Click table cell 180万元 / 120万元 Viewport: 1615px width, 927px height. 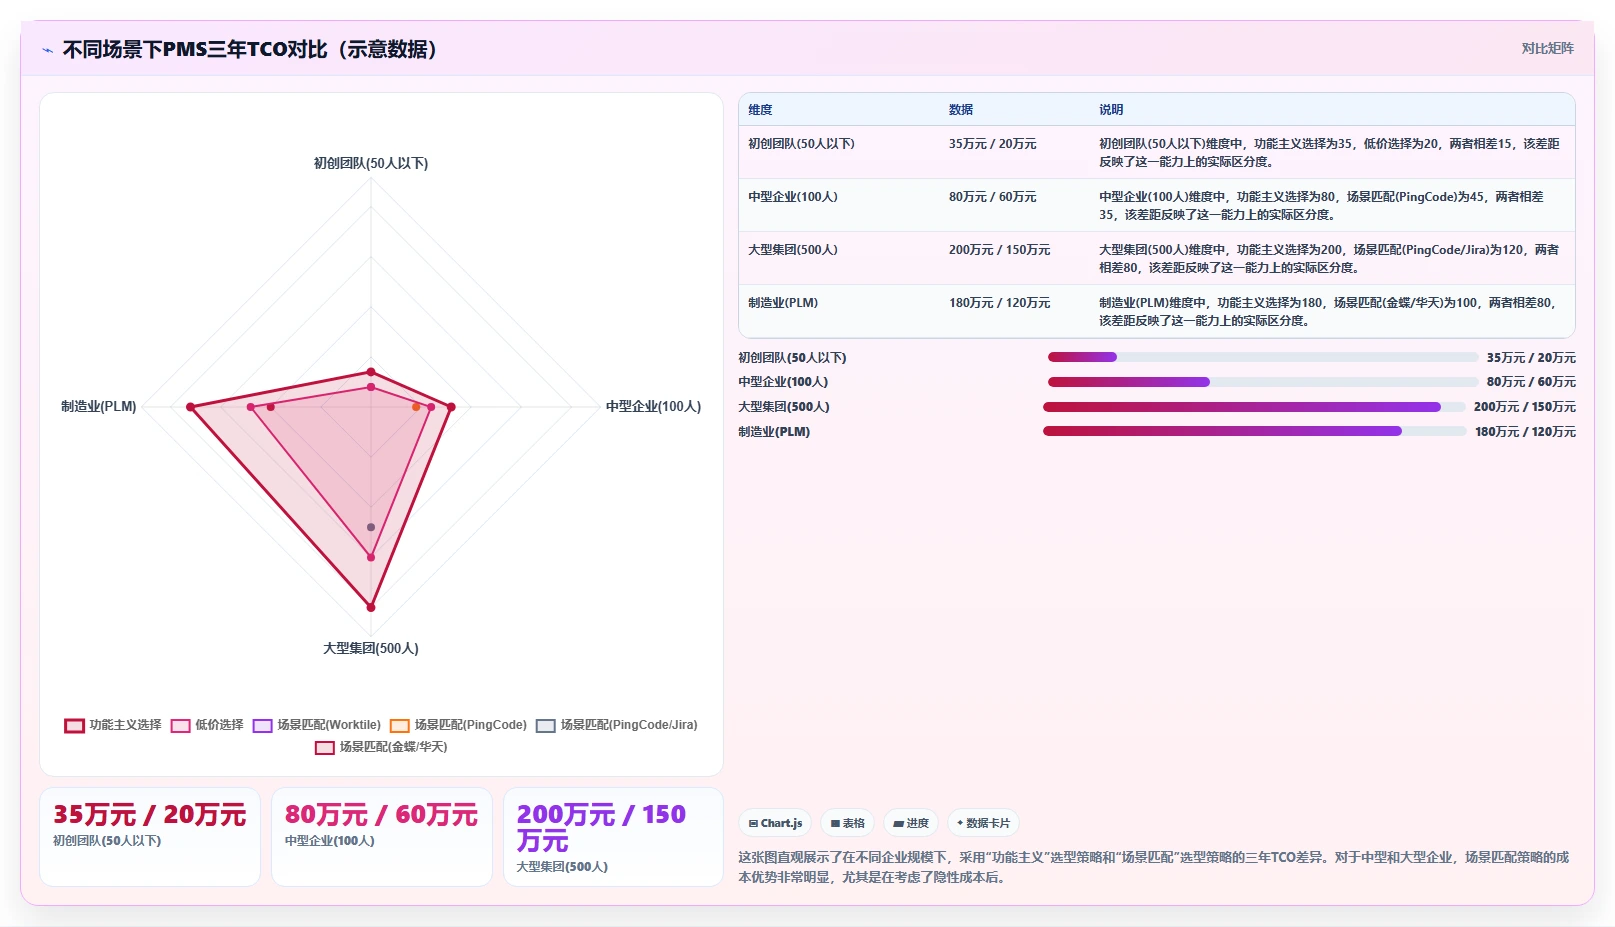coord(999,303)
